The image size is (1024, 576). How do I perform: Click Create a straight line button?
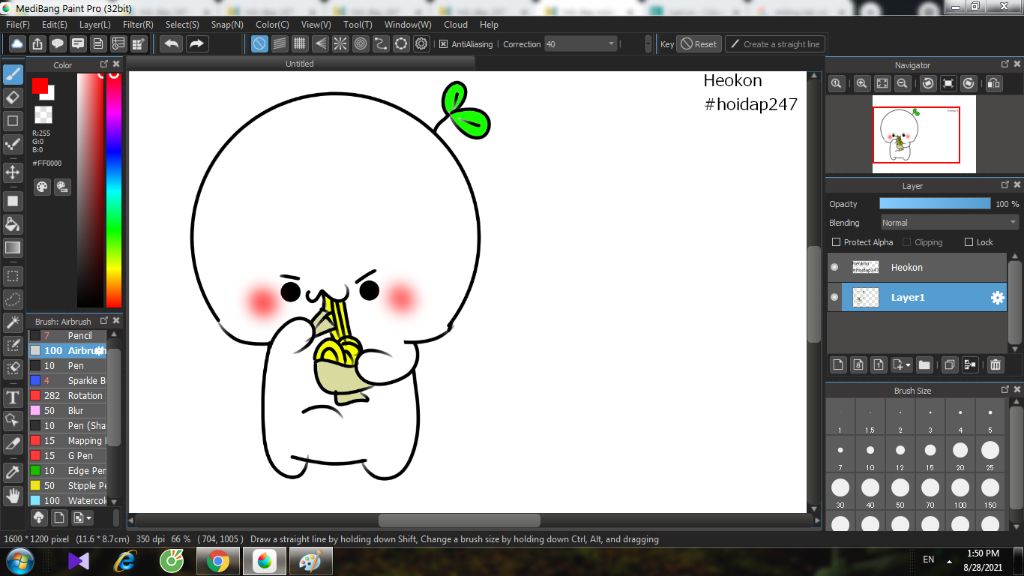click(x=775, y=44)
